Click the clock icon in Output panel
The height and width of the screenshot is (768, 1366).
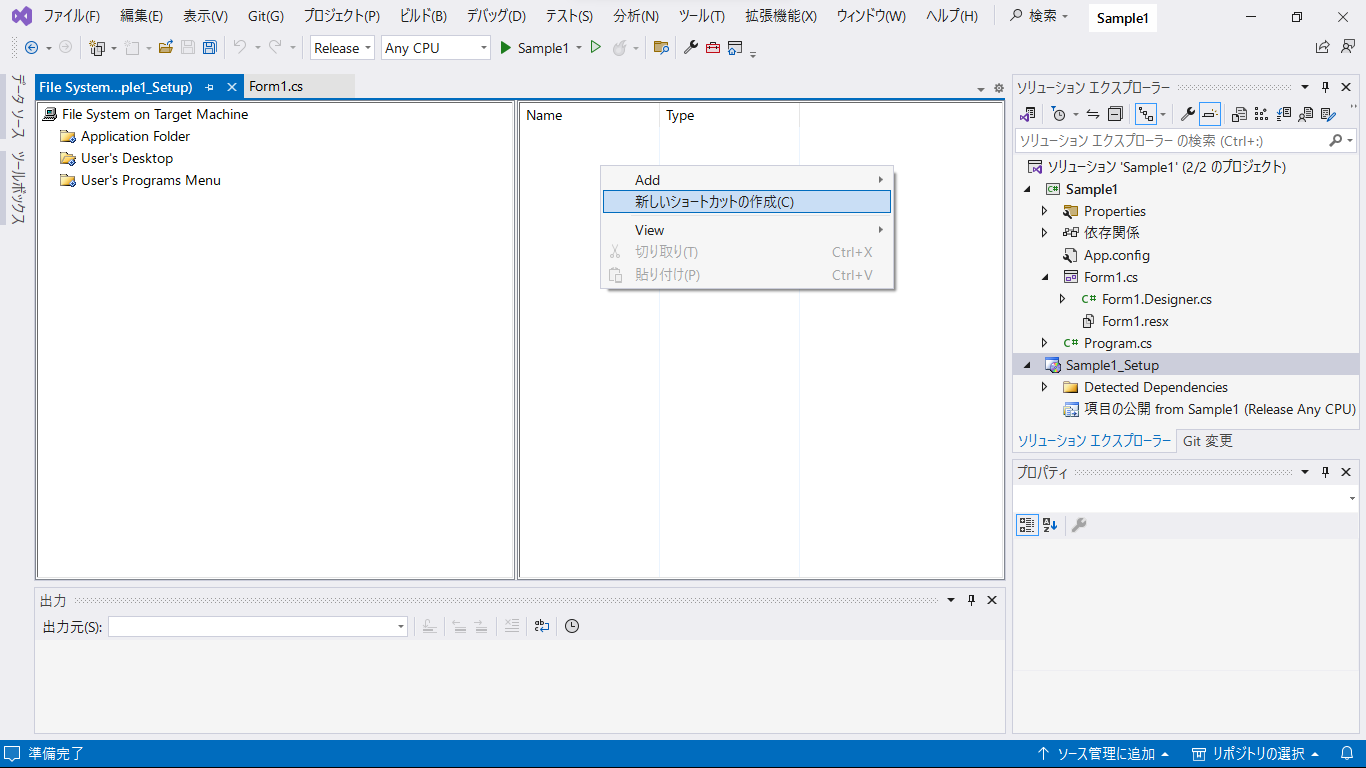pos(572,626)
